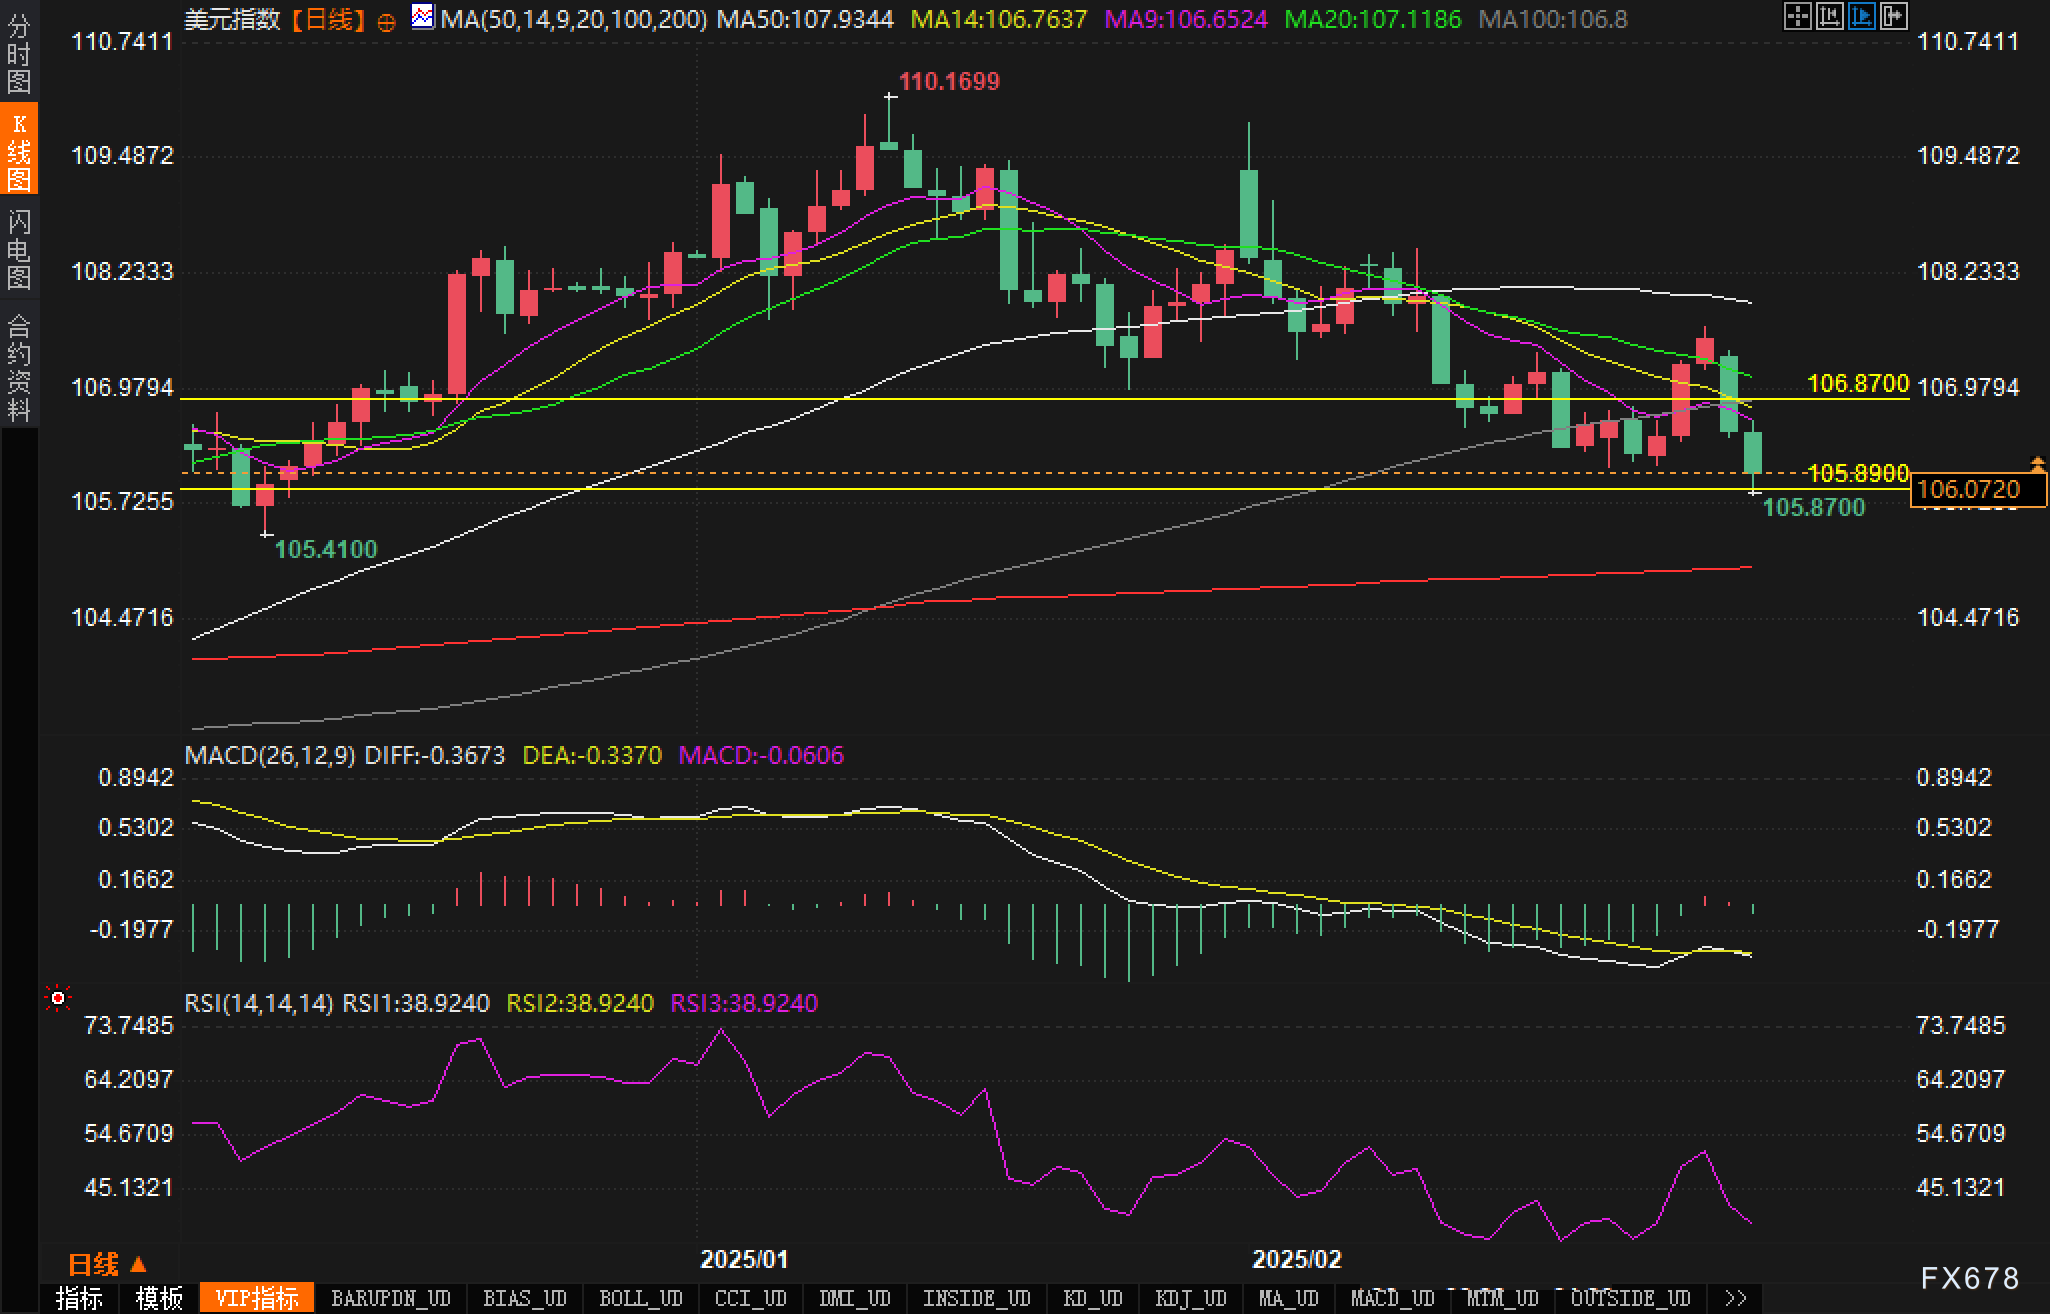The width and height of the screenshot is (2050, 1314).
Task: Click the 模板 button in bottom bar
Action: coord(159,1298)
